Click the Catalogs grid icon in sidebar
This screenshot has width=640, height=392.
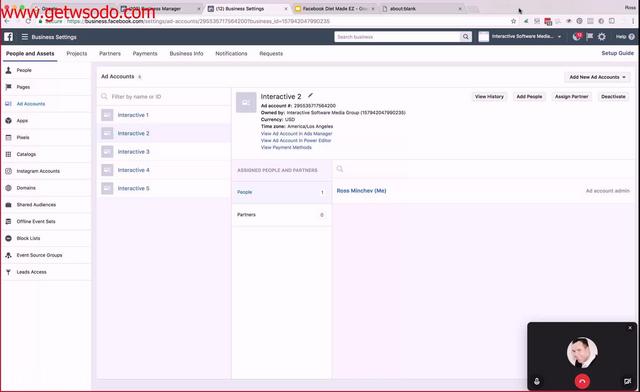tap(8, 154)
